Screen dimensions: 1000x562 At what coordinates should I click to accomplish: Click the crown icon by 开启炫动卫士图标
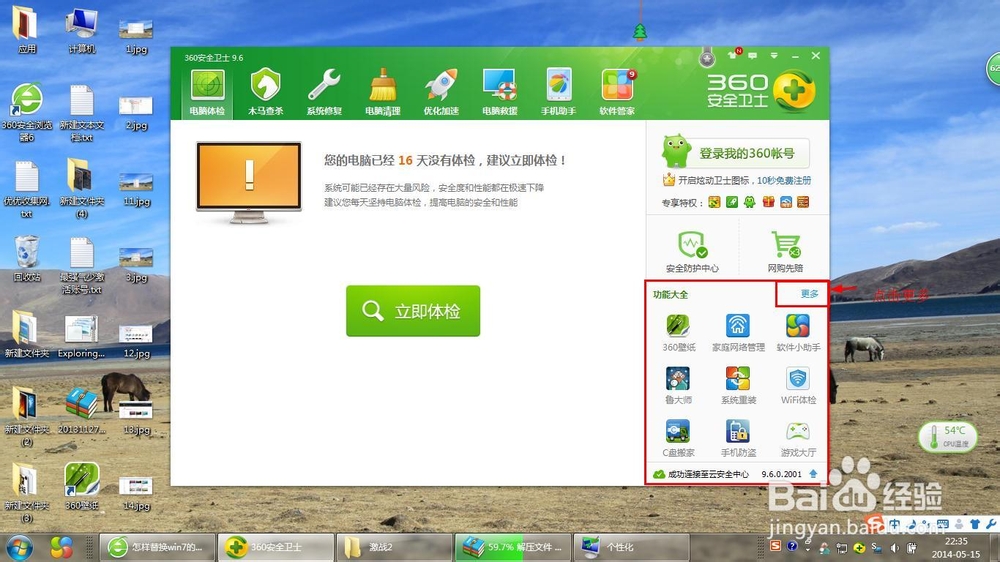coord(668,180)
